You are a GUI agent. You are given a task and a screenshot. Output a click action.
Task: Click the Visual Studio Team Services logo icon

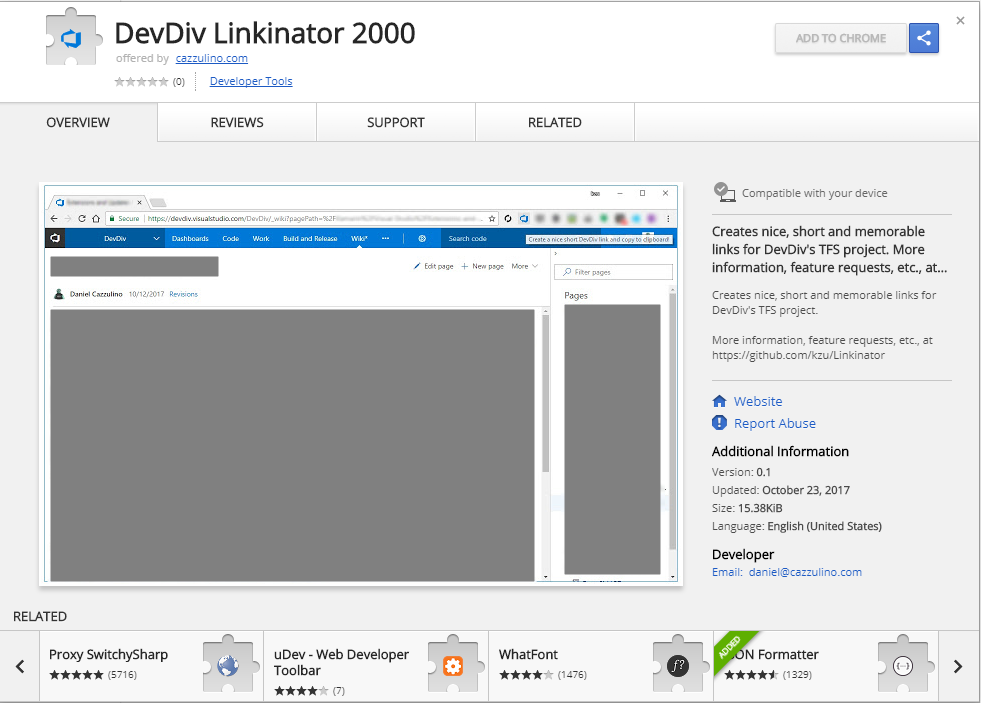coord(55,238)
